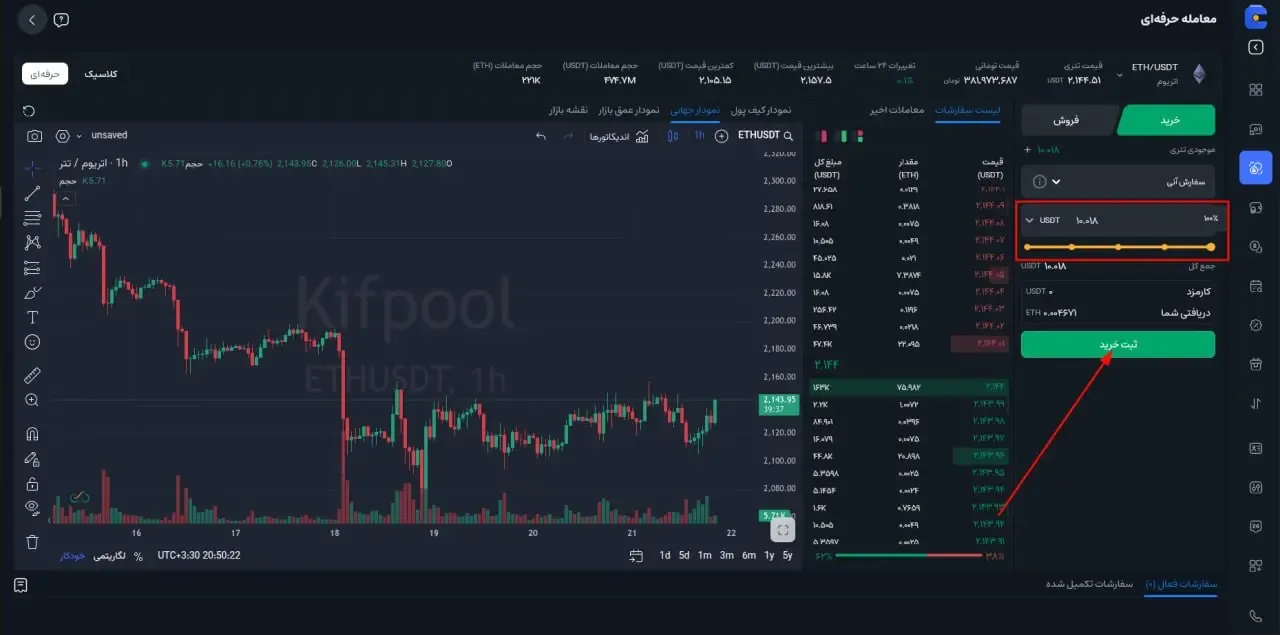
Task: Click the trash remove drawings icon
Action: 32,542
